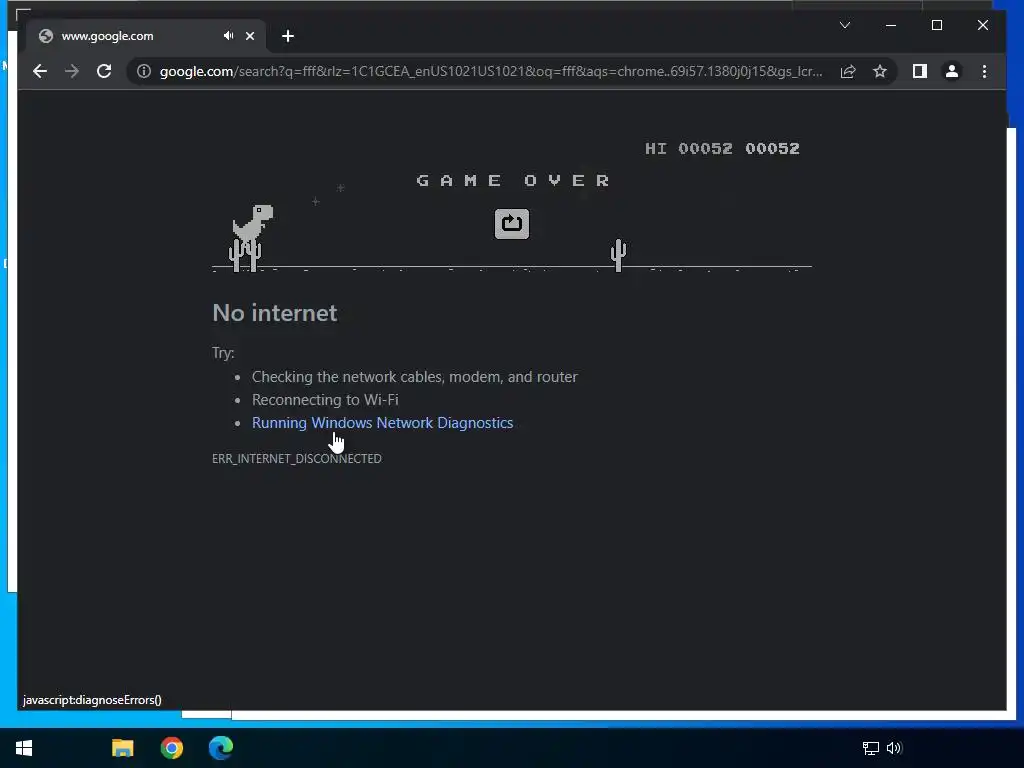Screen dimensions: 1024x768
Task: Click Checking the network cables suggestion
Action: pos(415,377)
